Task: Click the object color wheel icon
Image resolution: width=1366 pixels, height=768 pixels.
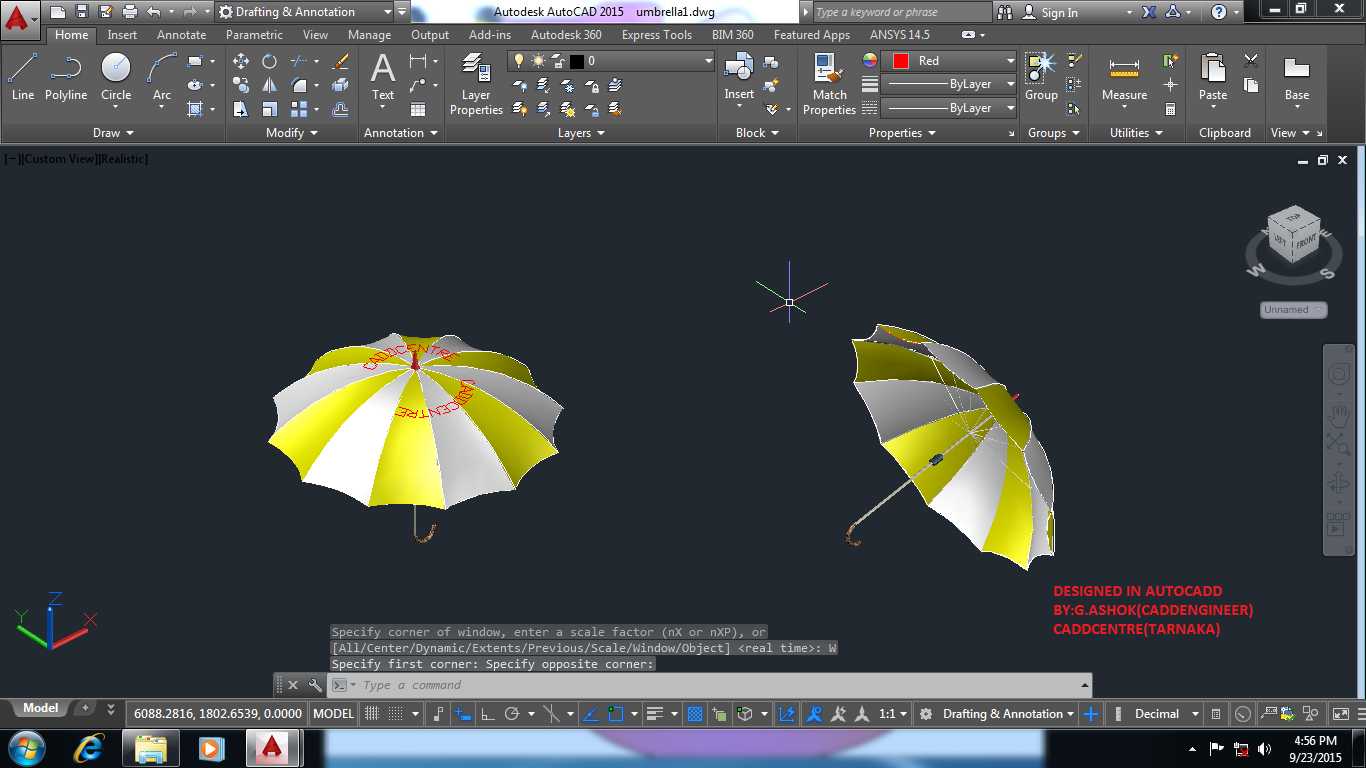Action: coord(870,61)
